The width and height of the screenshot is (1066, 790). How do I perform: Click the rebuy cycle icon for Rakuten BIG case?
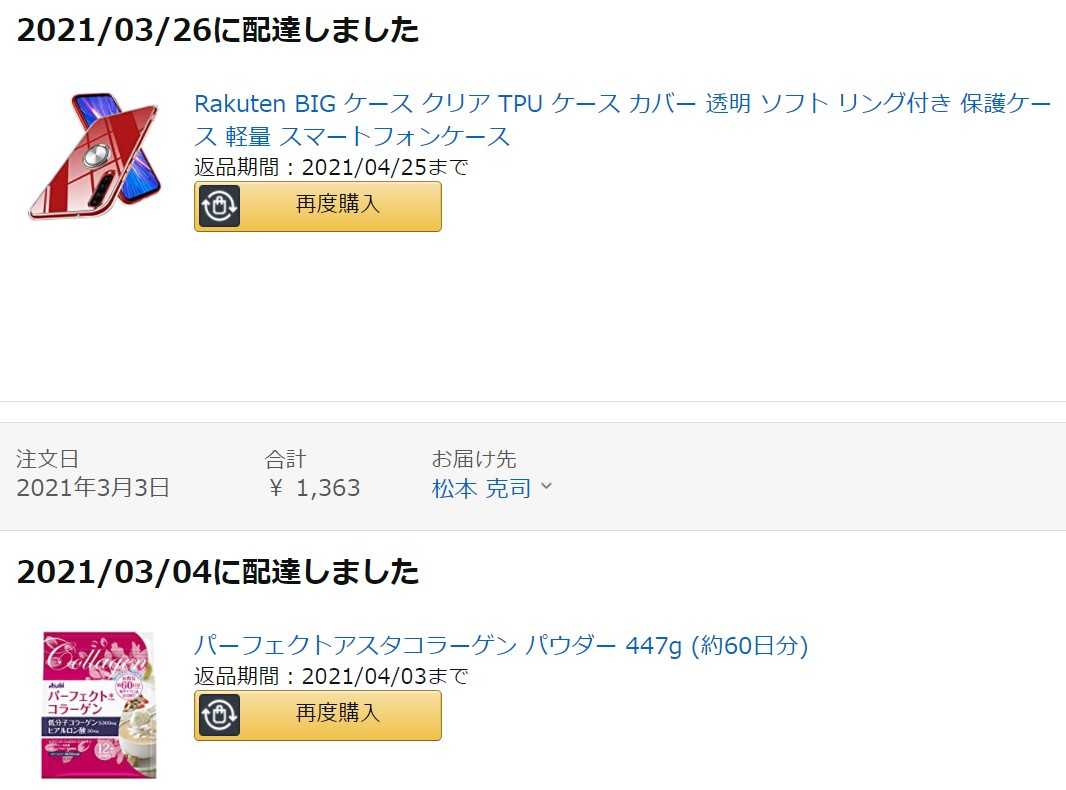pos(218,206)
